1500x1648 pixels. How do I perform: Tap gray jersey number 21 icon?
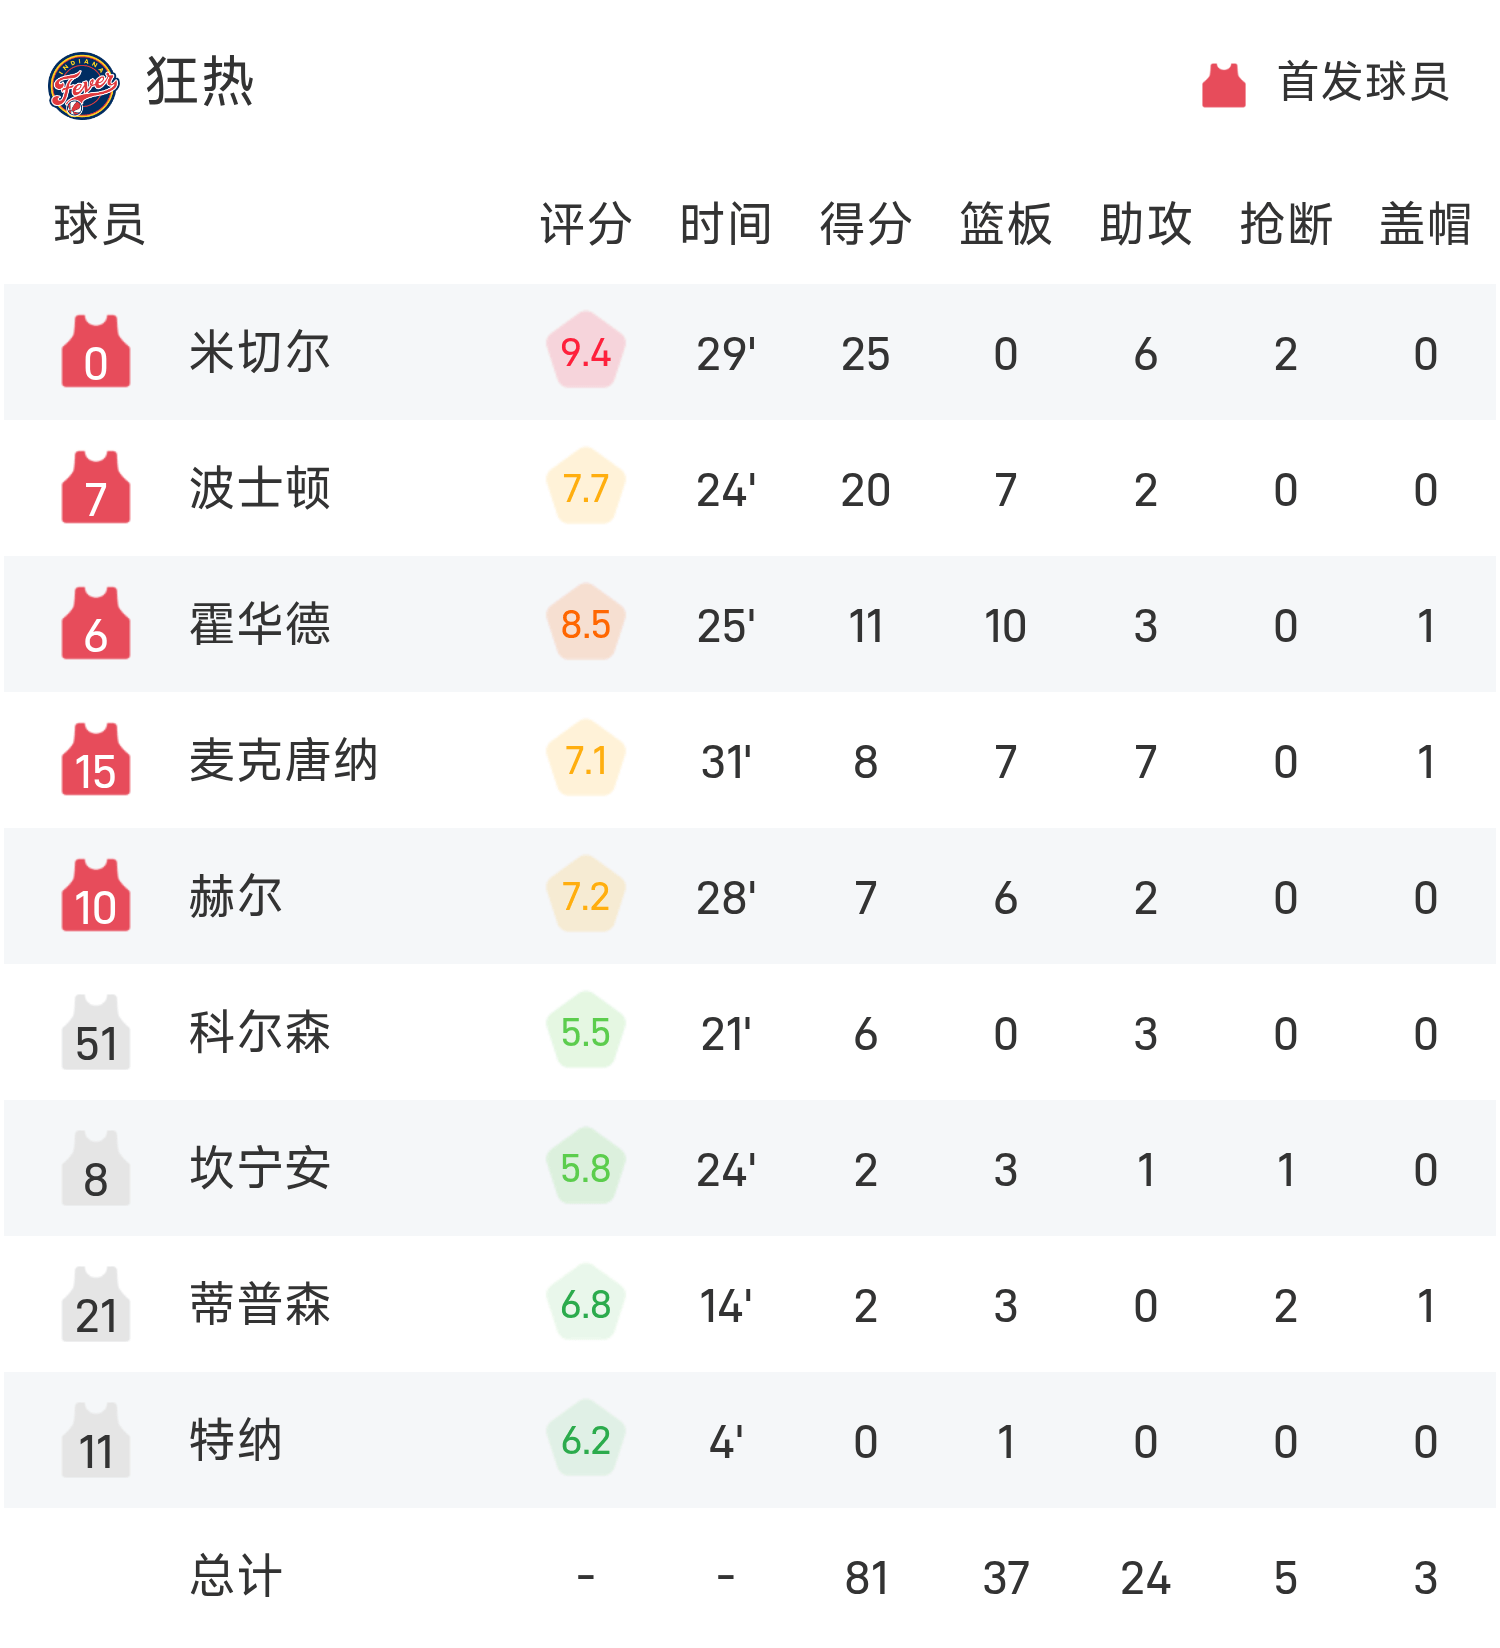(x=96, y=1305)
